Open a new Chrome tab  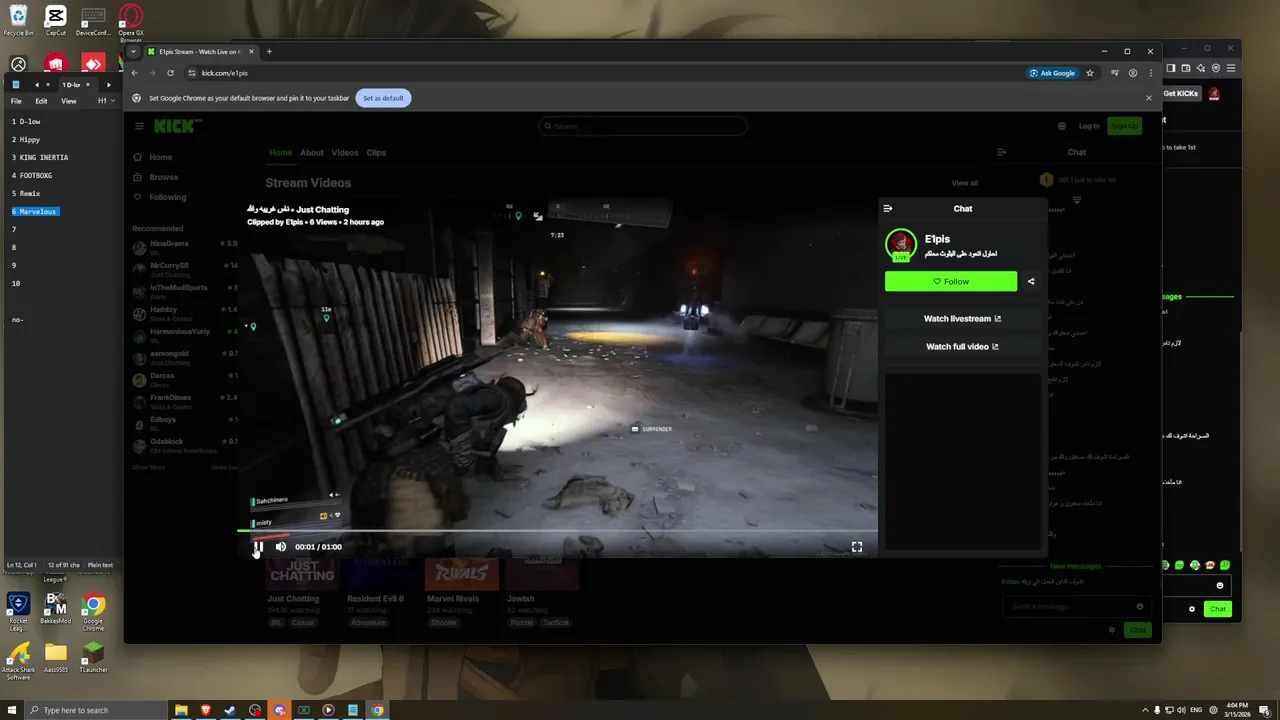269,51
